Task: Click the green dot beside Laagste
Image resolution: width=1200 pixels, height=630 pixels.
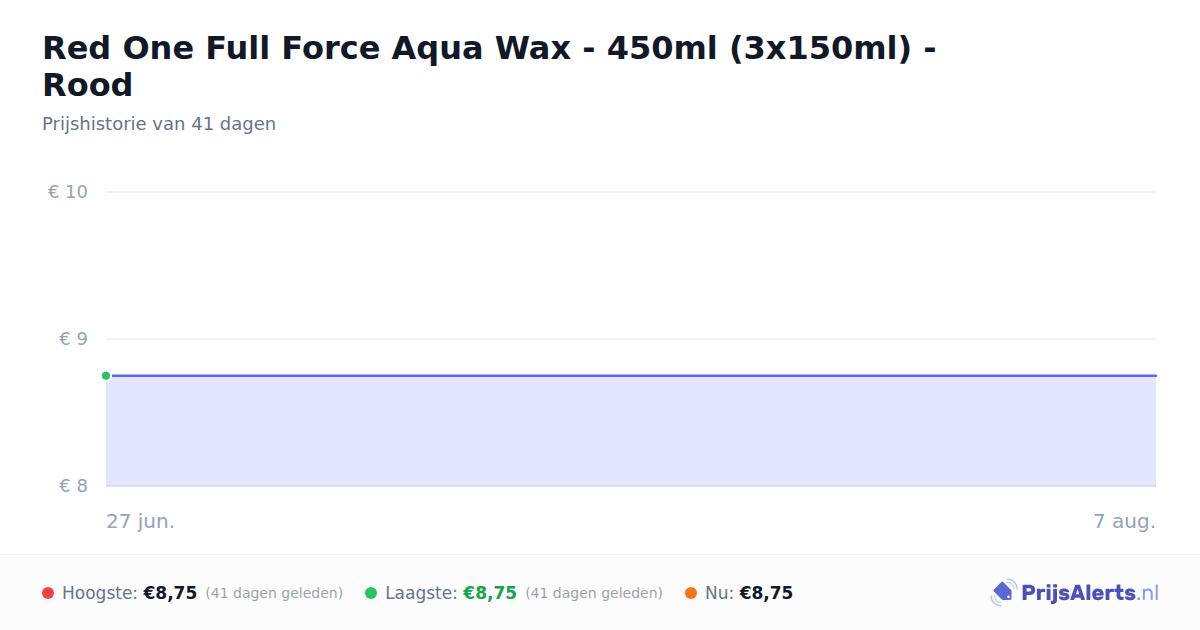Action: pyautogui.click(x=371, y=593)
